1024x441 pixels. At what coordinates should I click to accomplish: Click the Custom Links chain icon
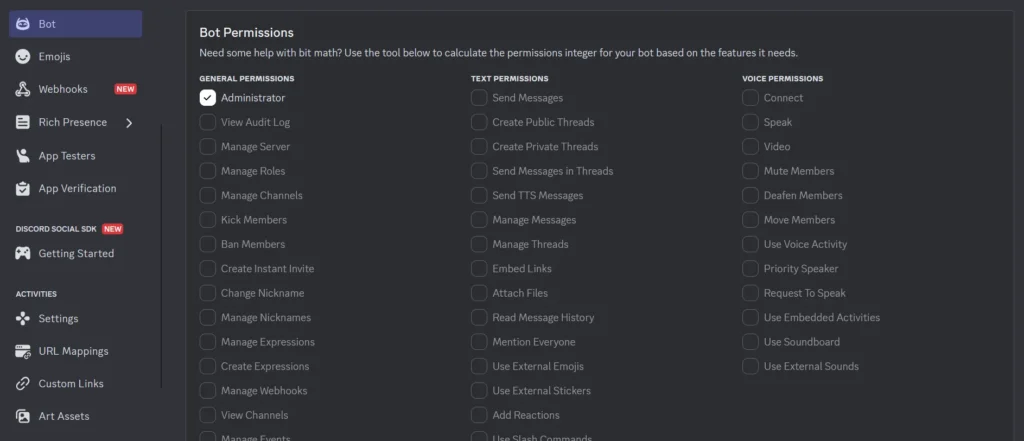(23, 384)
